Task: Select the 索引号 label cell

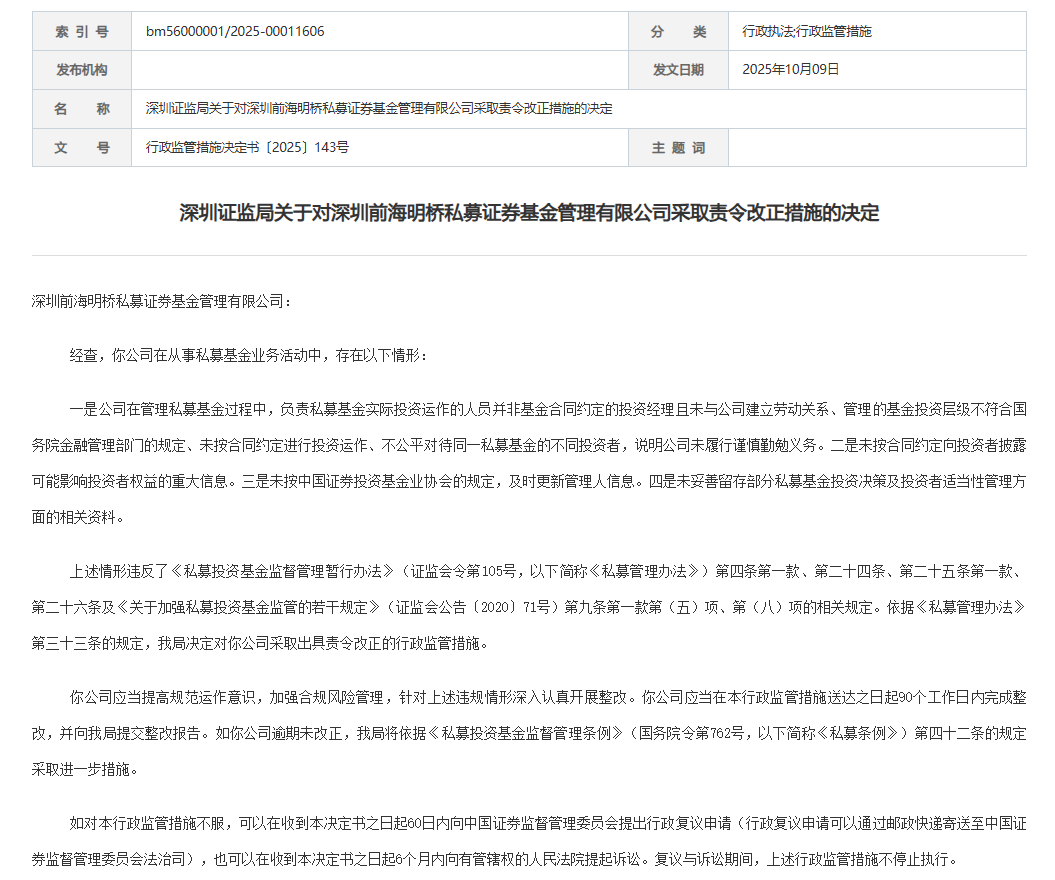Action: 82,31
